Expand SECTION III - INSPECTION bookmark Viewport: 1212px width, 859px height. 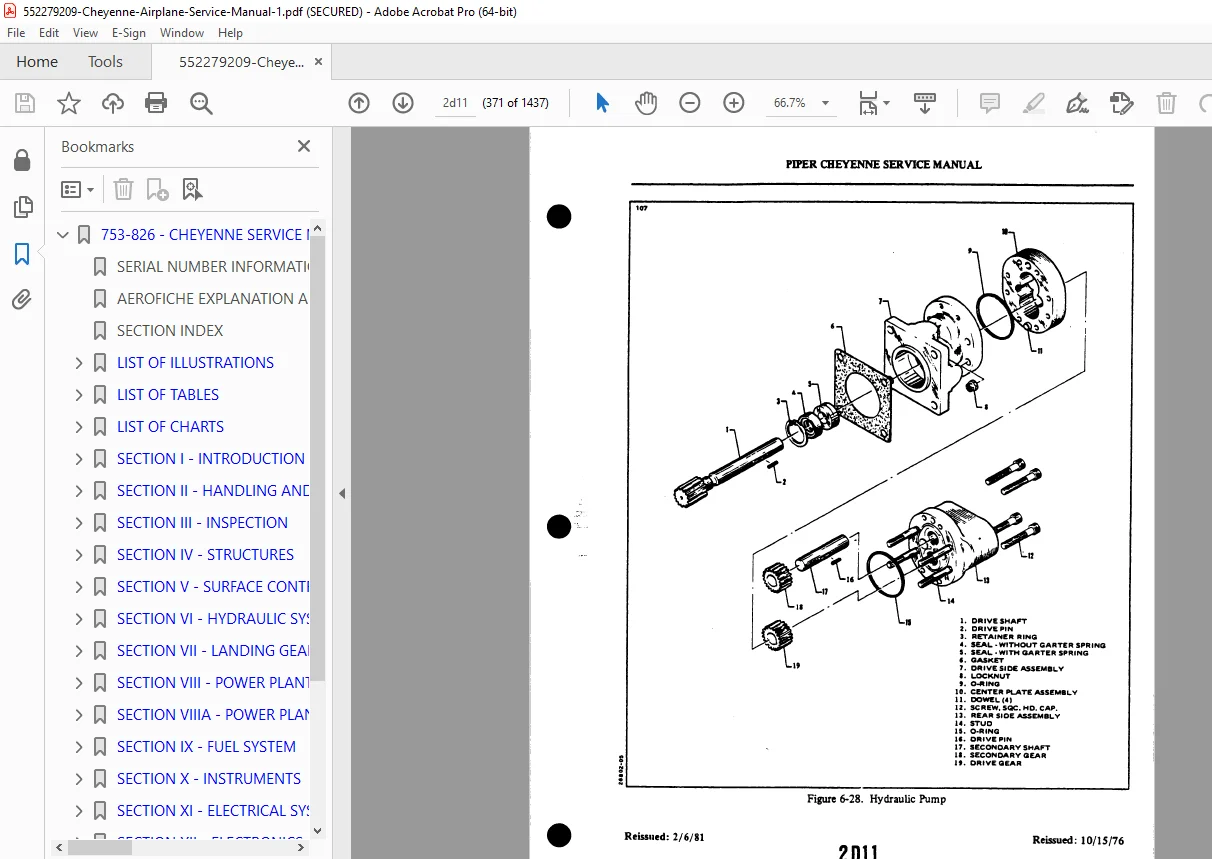click(79, 523)
